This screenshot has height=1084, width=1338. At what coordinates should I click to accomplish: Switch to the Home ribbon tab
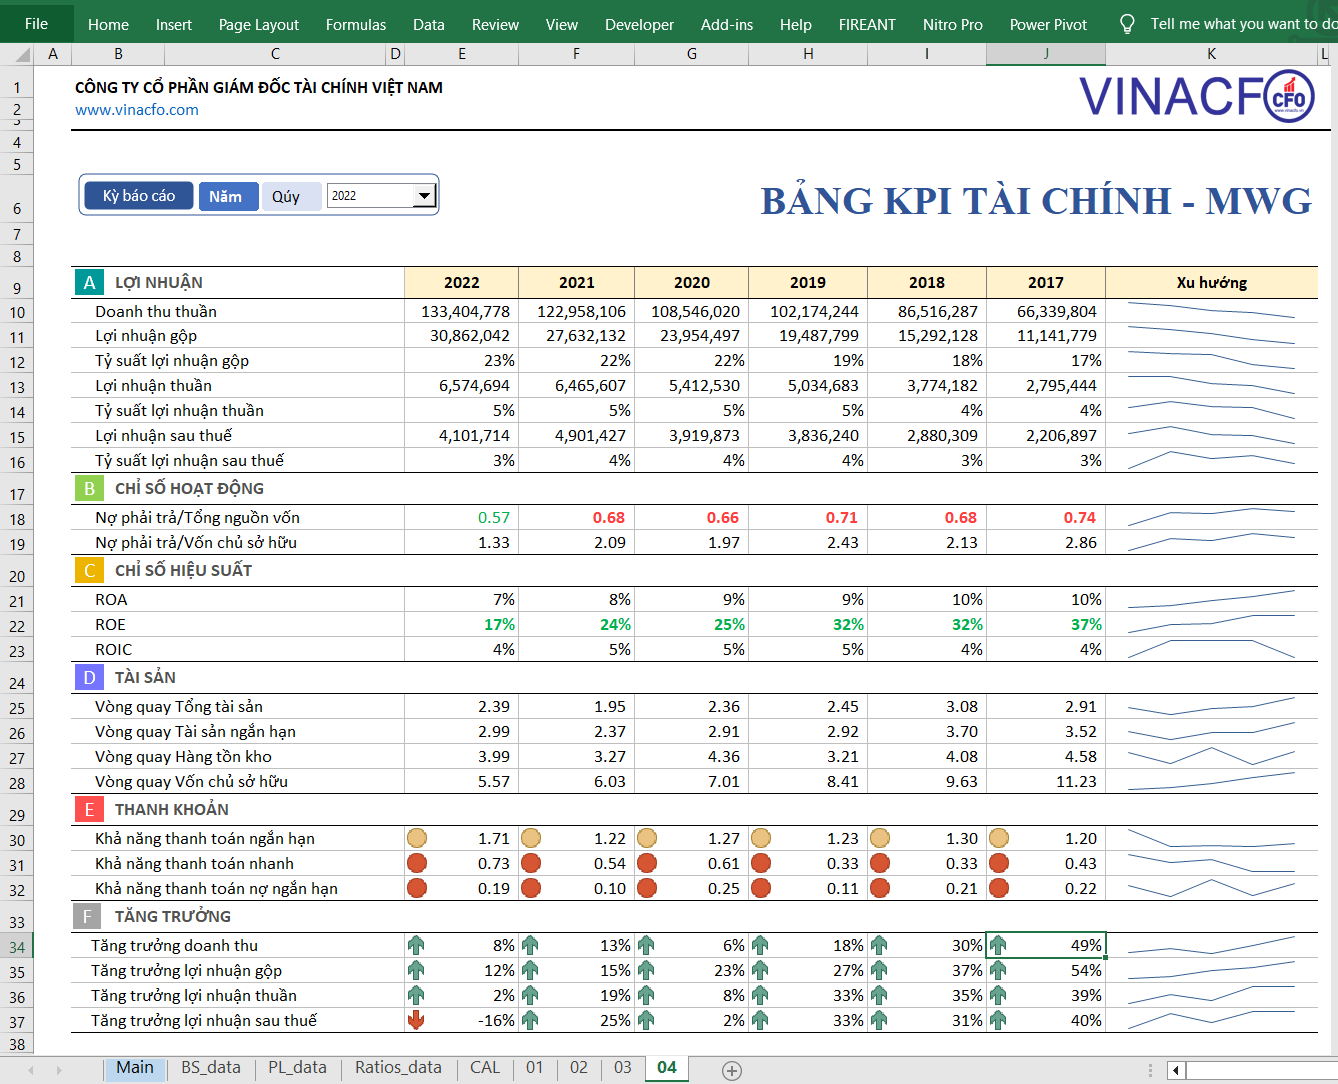click(x=108, y=24)
